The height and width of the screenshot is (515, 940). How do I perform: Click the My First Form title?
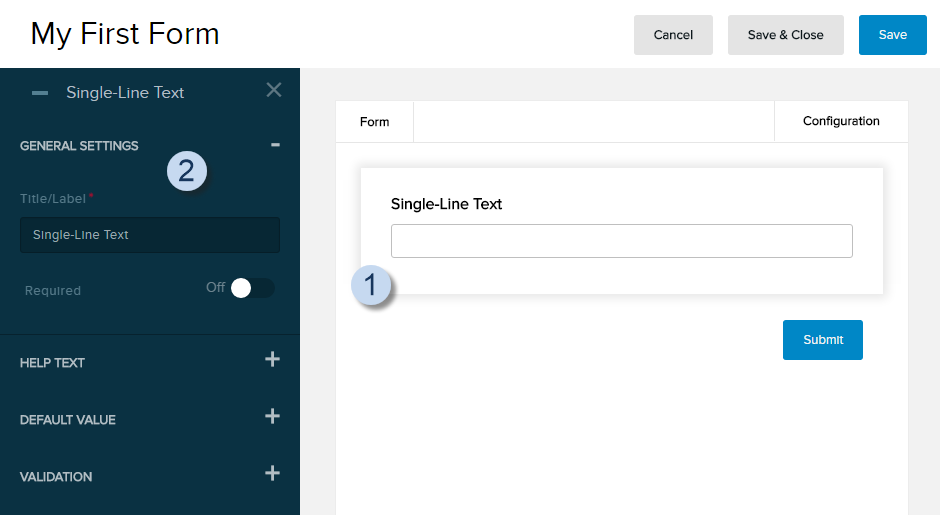pos(125,34)
